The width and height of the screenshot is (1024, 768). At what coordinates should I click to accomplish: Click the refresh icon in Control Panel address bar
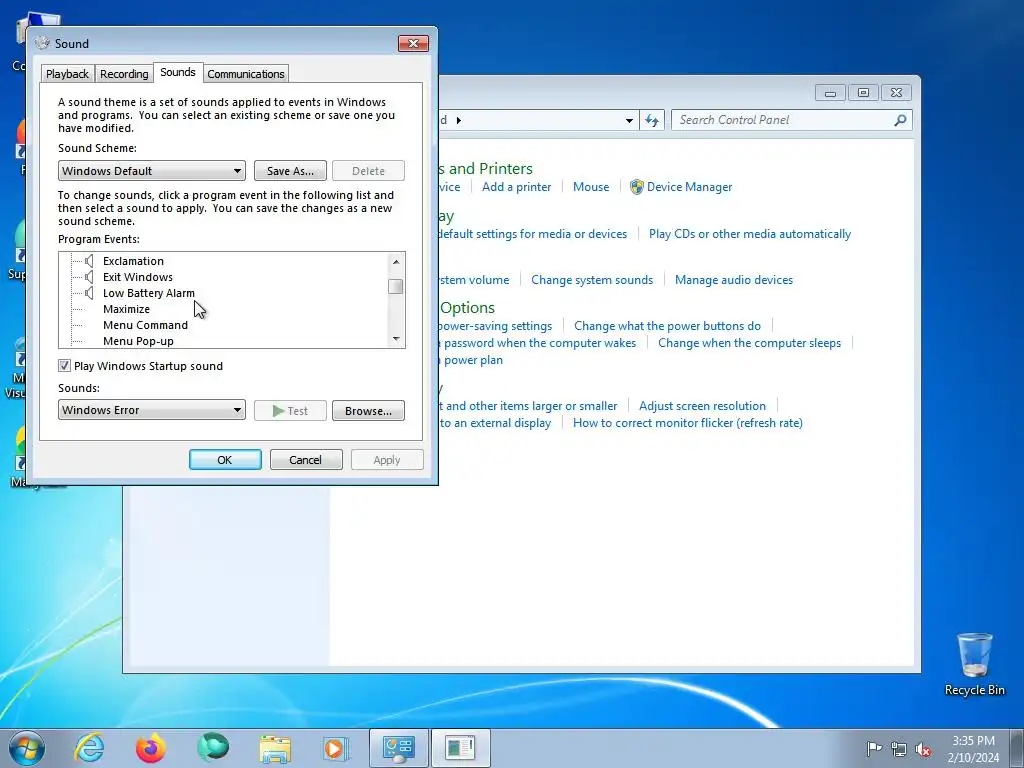[652, 120]
